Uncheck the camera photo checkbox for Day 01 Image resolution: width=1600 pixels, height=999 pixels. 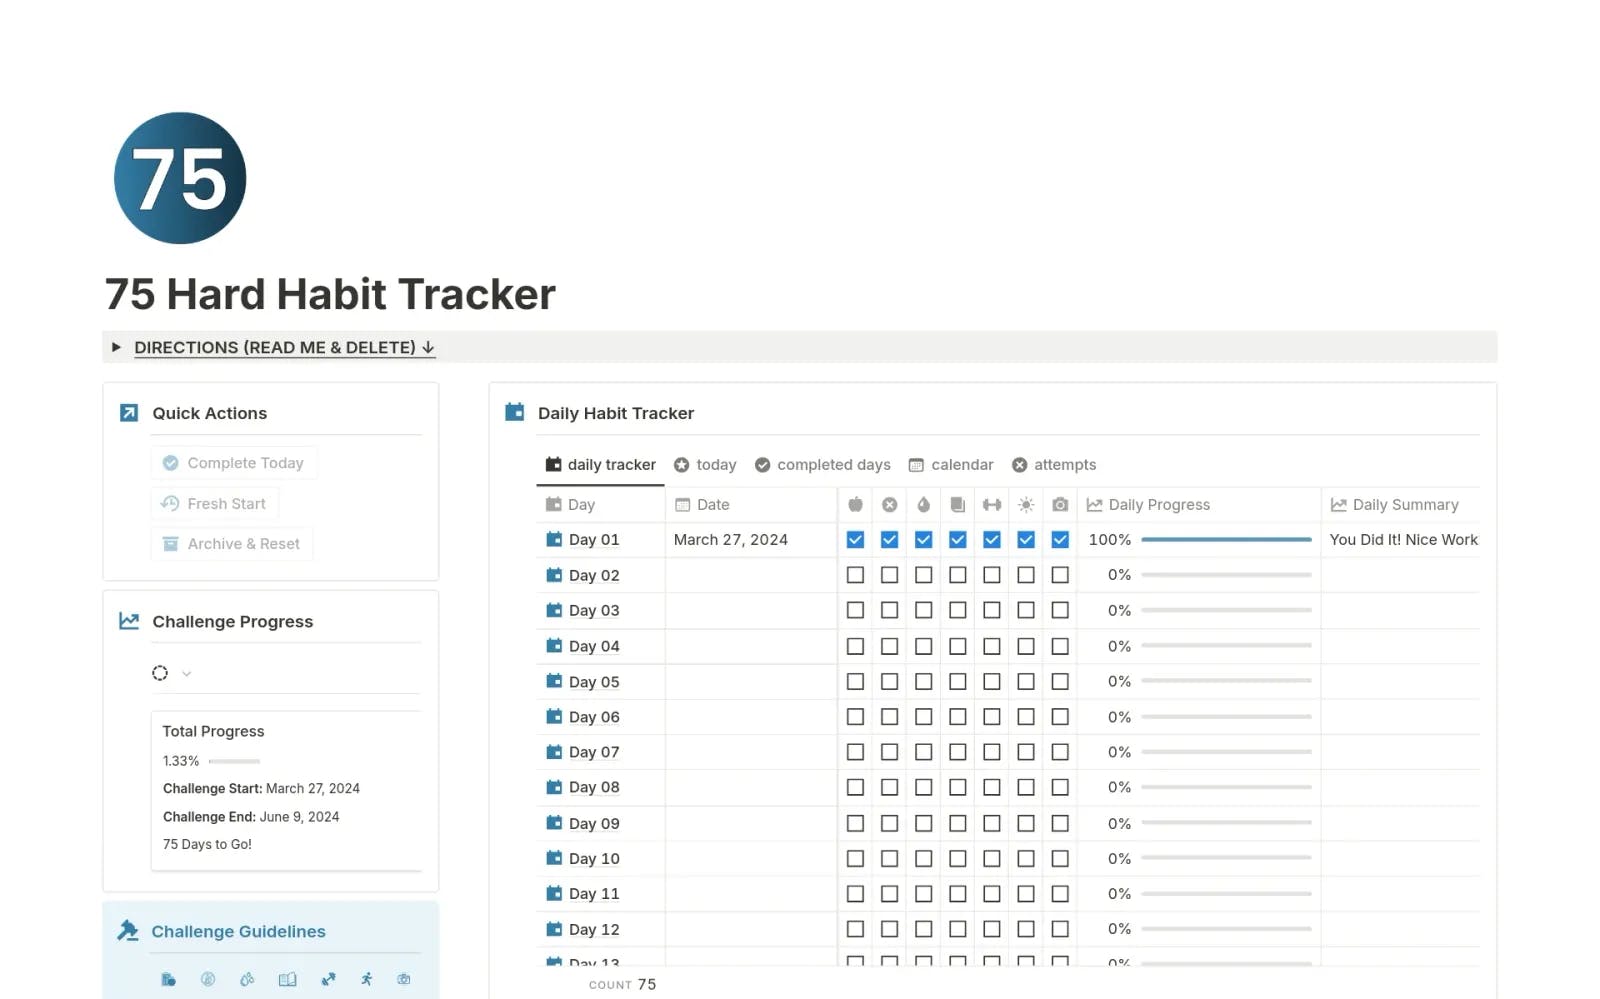coord(1060,540)
